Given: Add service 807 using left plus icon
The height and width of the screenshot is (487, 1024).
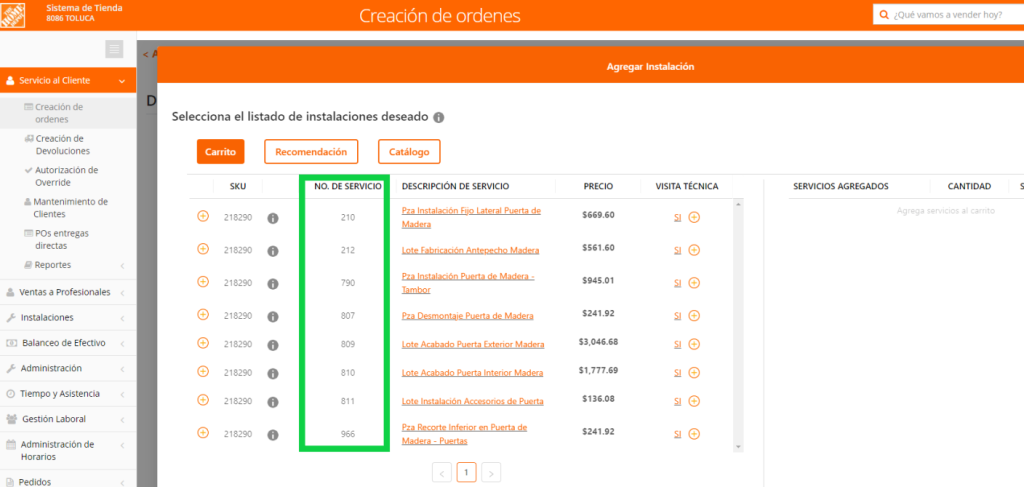Looking at the screenshot, I should pyautogui.click(x=203, y=315).
